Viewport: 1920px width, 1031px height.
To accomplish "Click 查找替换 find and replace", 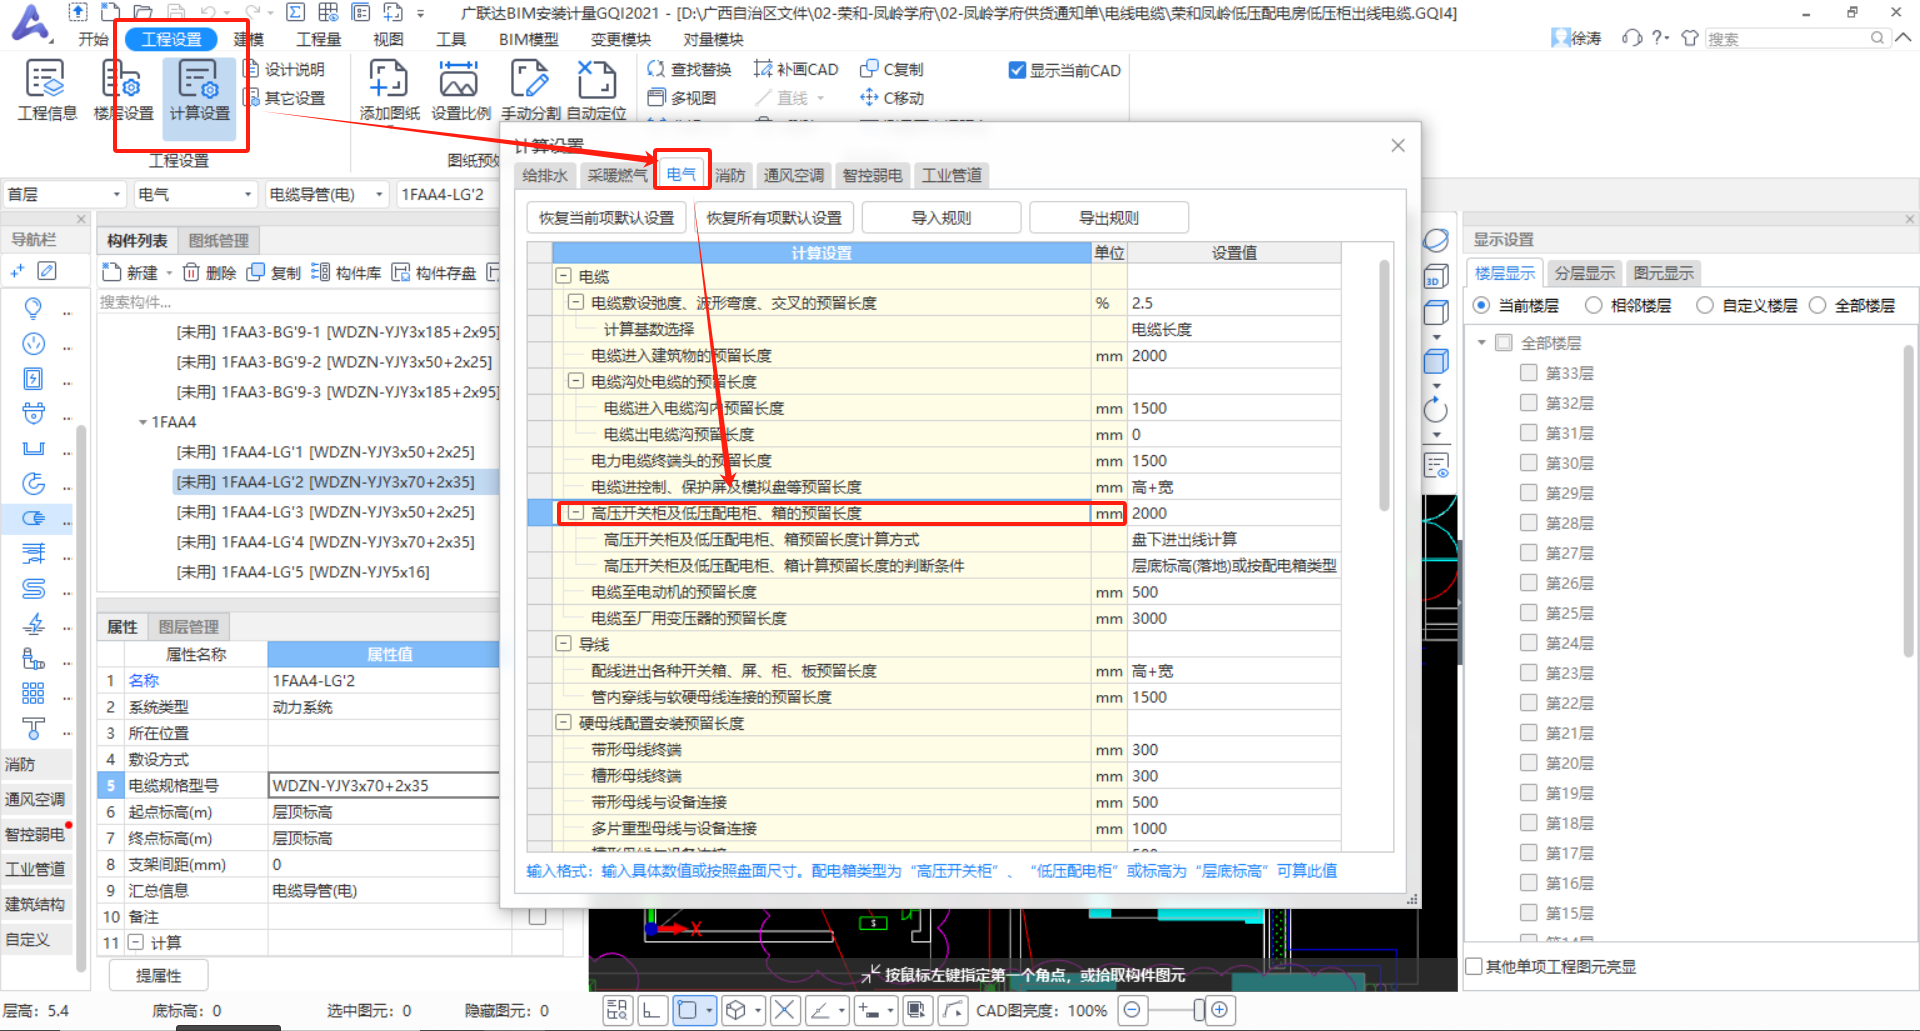I will [690, 69].
